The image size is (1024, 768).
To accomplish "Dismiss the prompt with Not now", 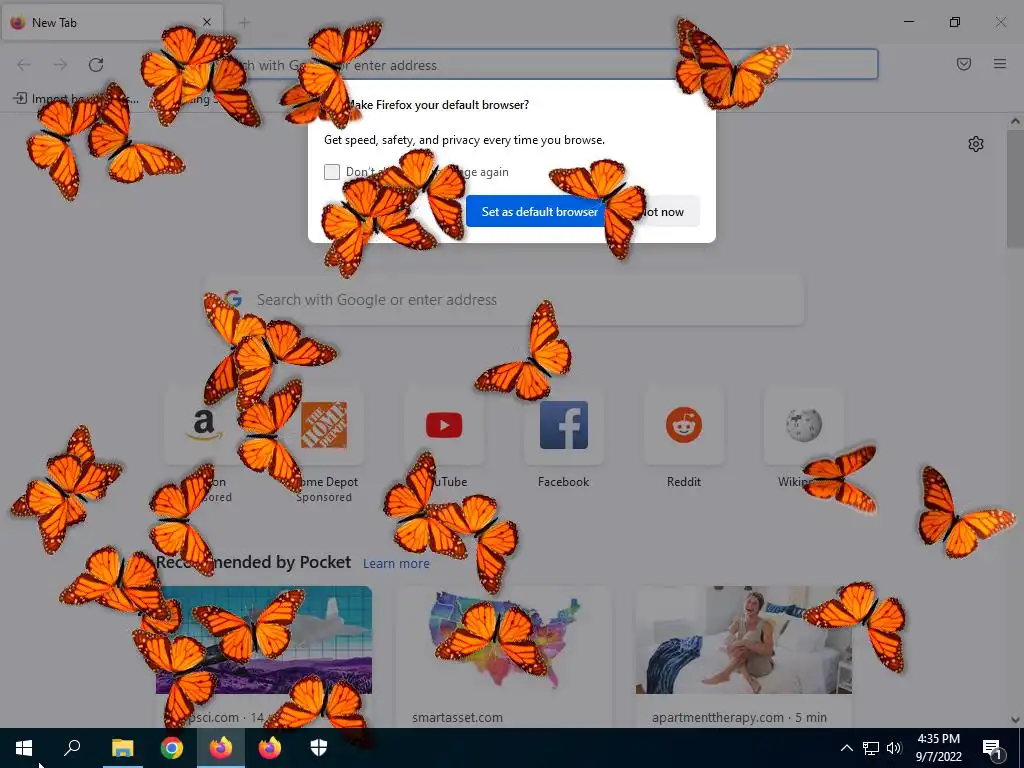I will [x=661, y=212].
